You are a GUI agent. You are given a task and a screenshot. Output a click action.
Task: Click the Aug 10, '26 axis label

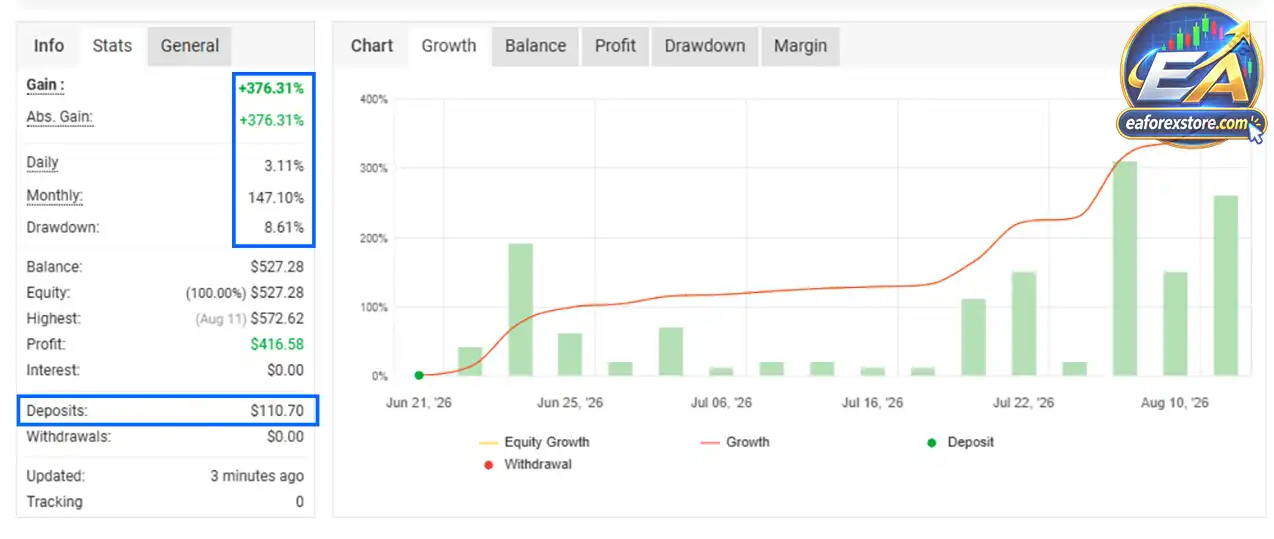coord(1176,403)
